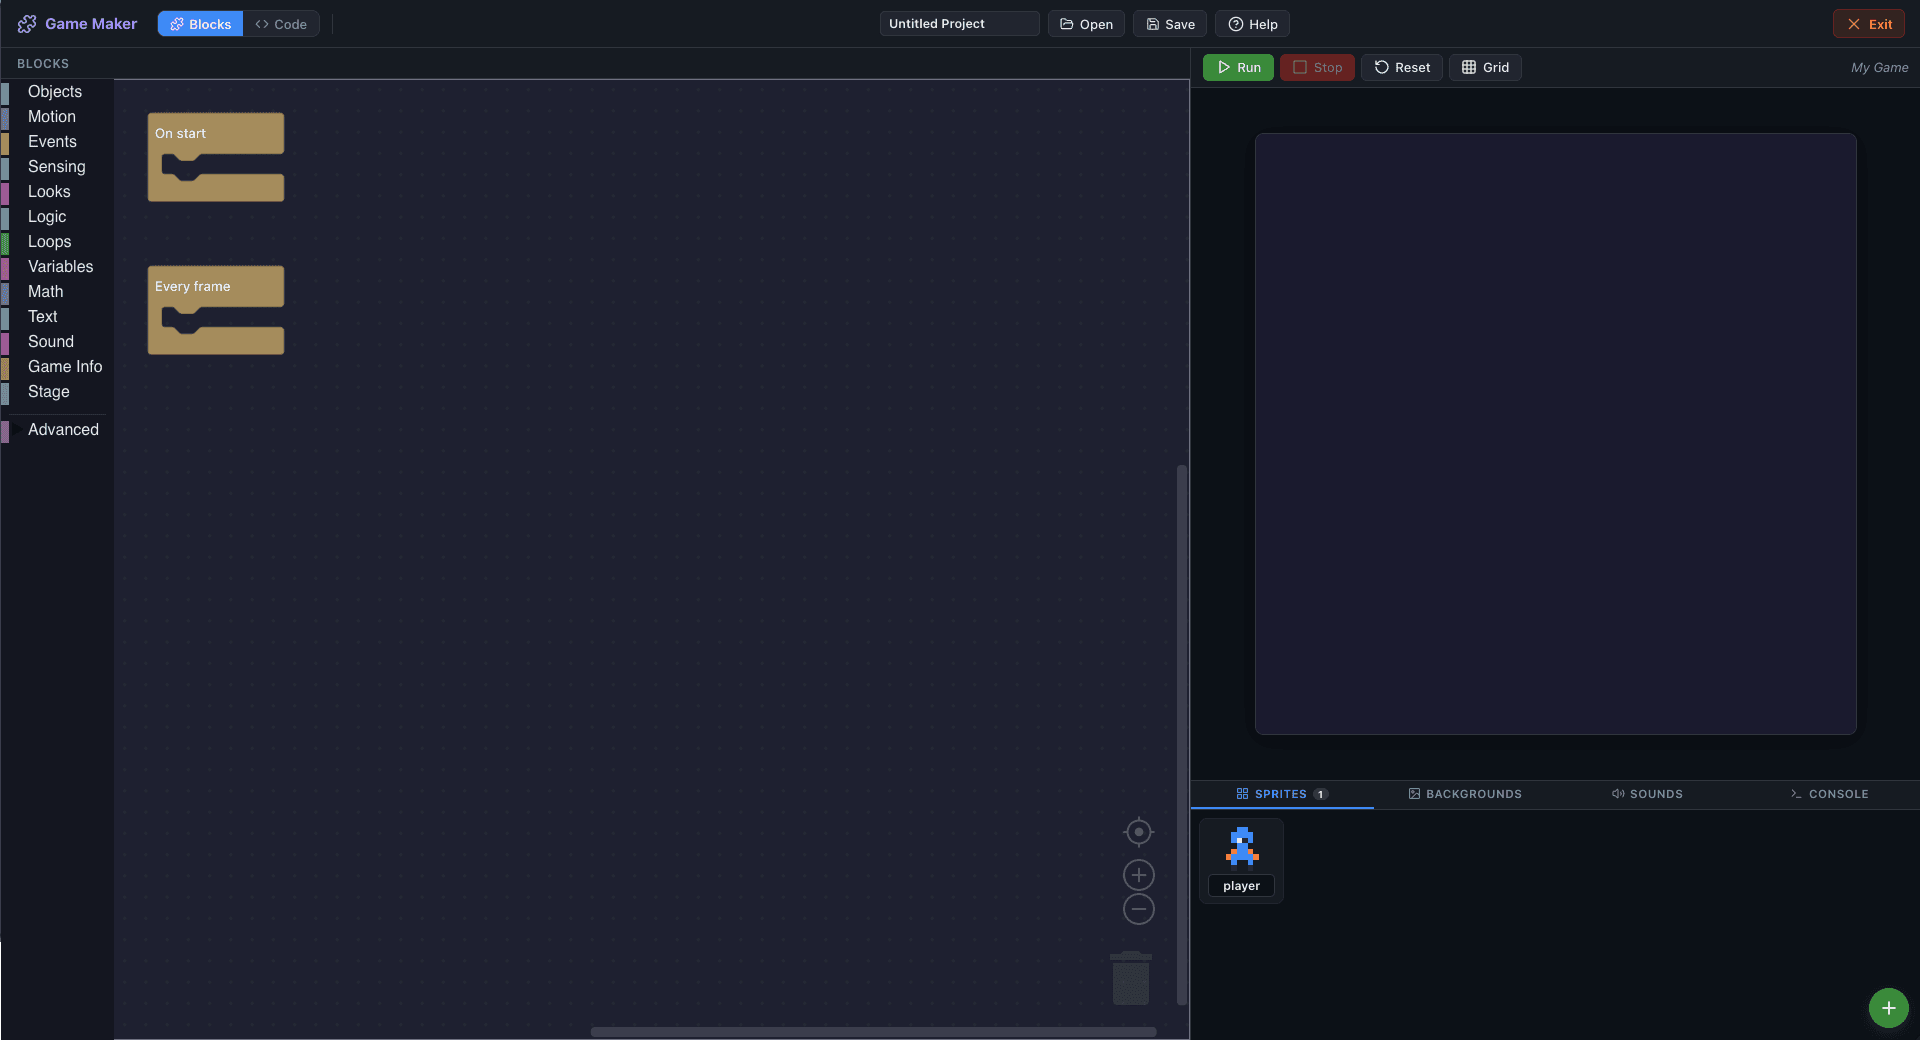The width and height of the screenshot is (1920, 1040).
Task: Click the zoom-in magnifier icon on canvas
Action: click(x=1138, y=875)
